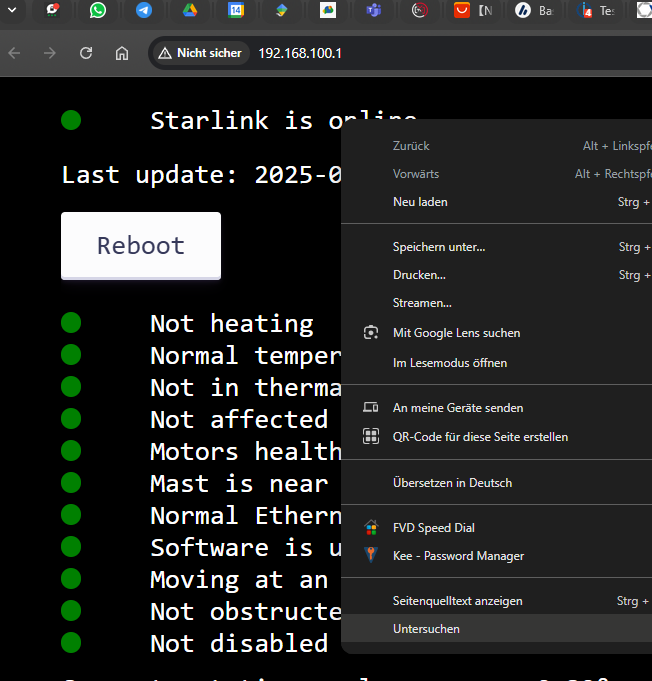Click the Moving at an status text
The width and height of the screenshot is (652, 681).
239,580
